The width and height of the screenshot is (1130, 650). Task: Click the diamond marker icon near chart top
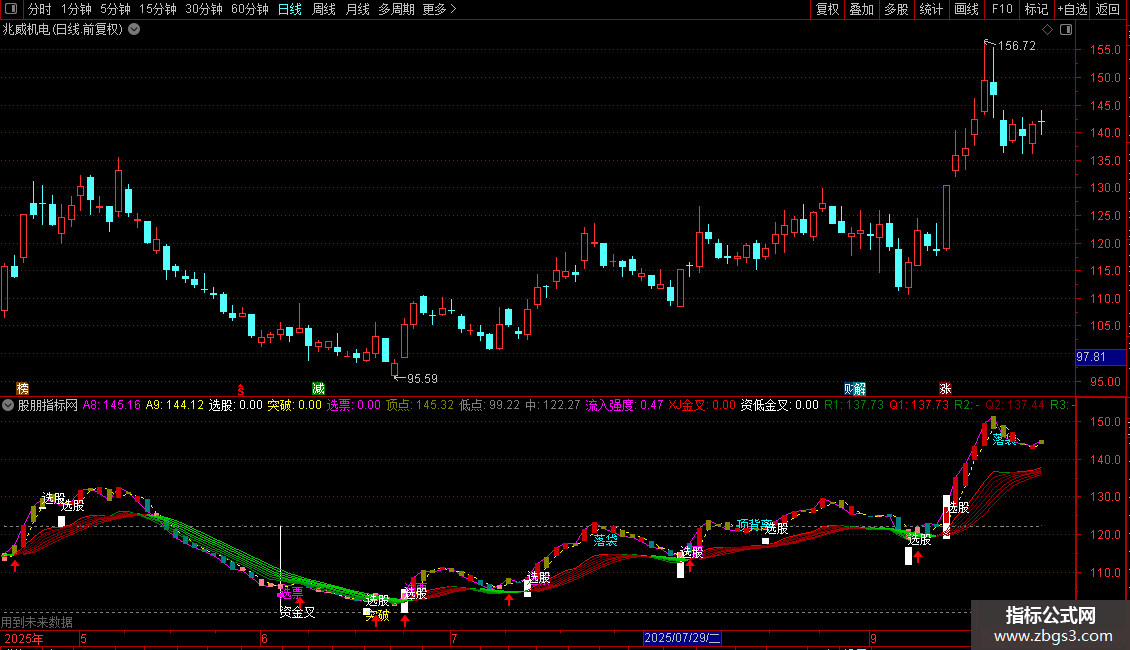(1047, 30)
